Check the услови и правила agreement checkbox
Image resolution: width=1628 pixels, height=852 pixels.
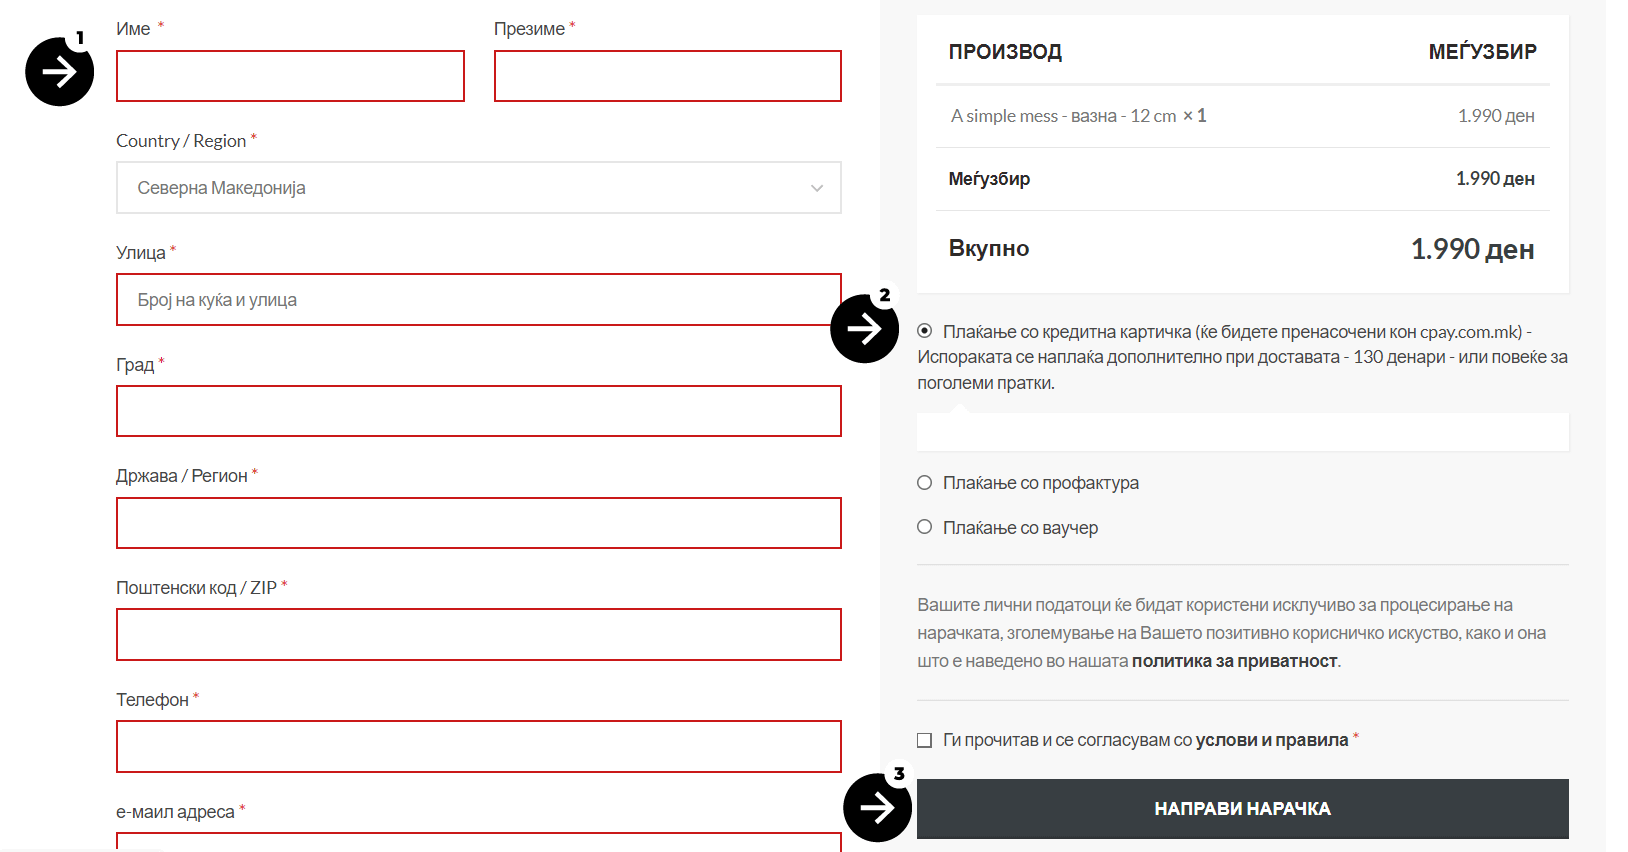[925, 740]
